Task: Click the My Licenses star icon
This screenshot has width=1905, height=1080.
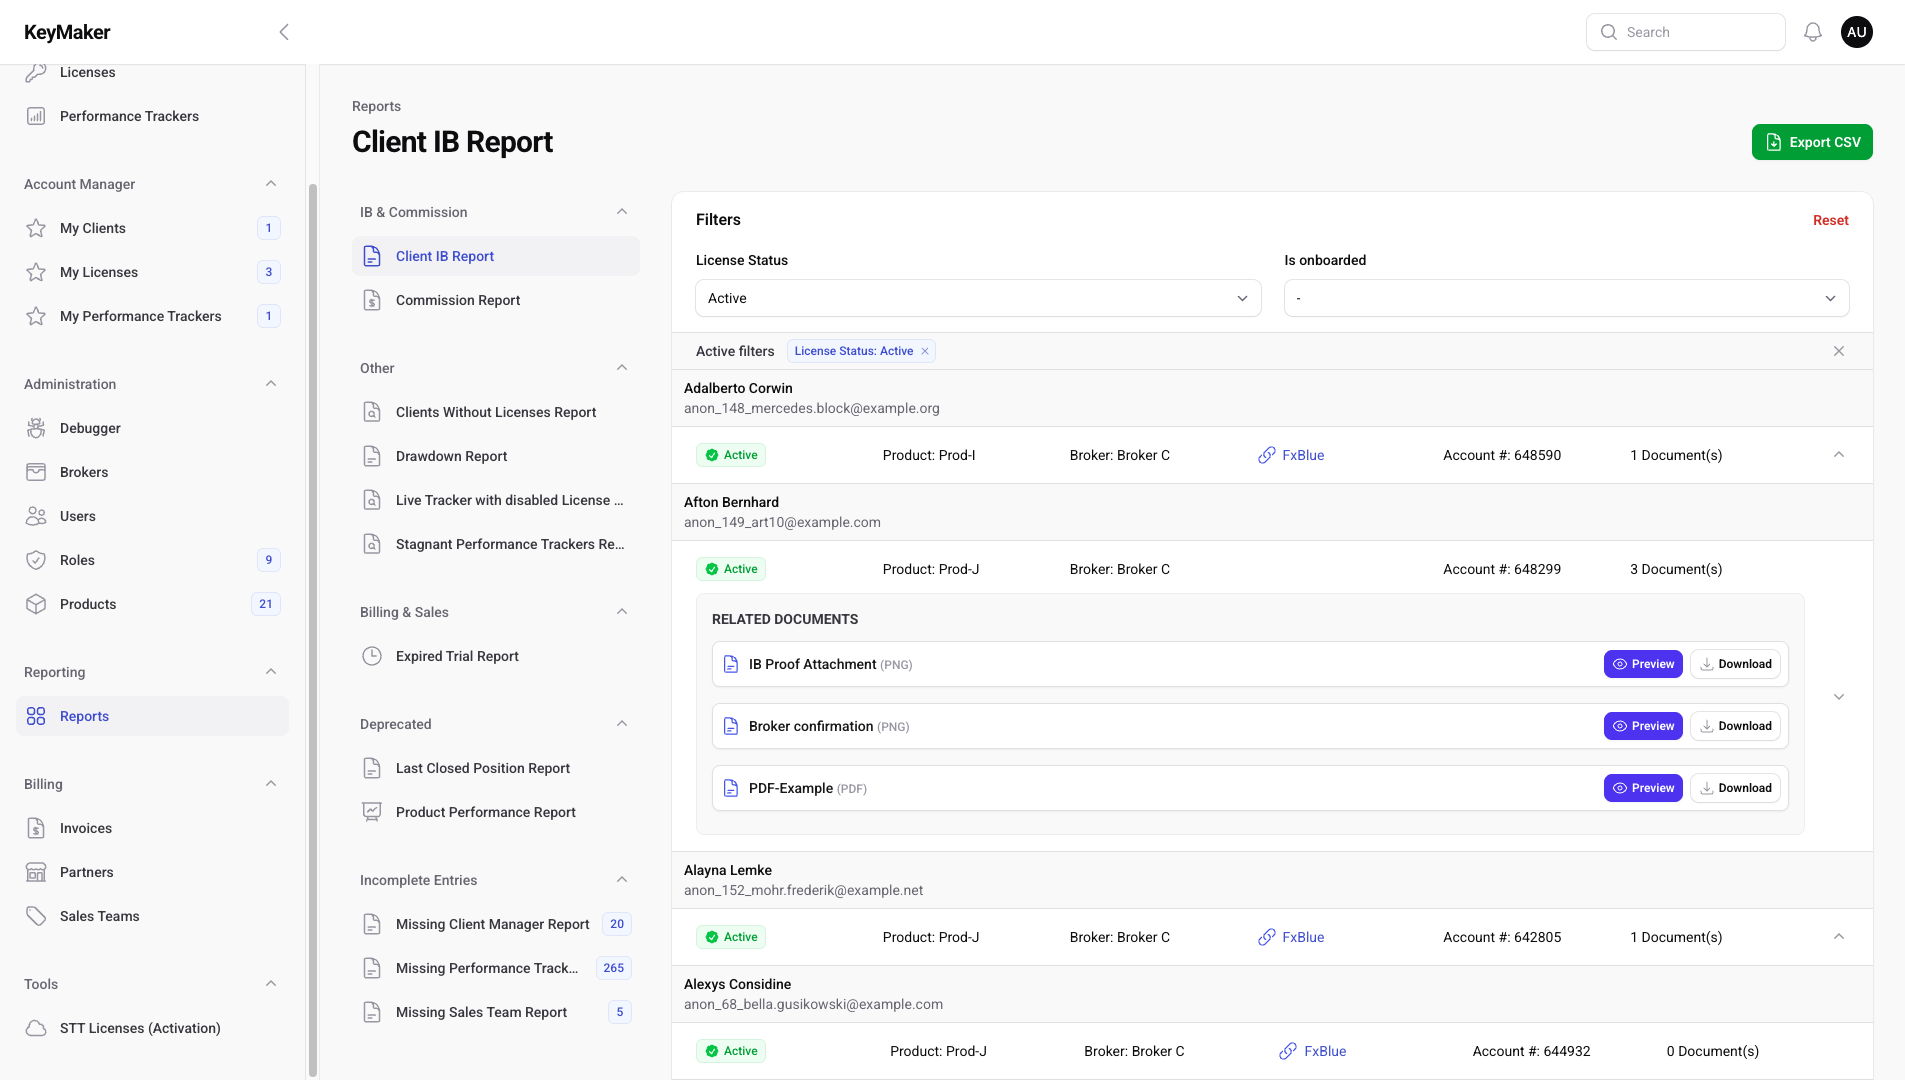Action: click(x=36, y=272)
